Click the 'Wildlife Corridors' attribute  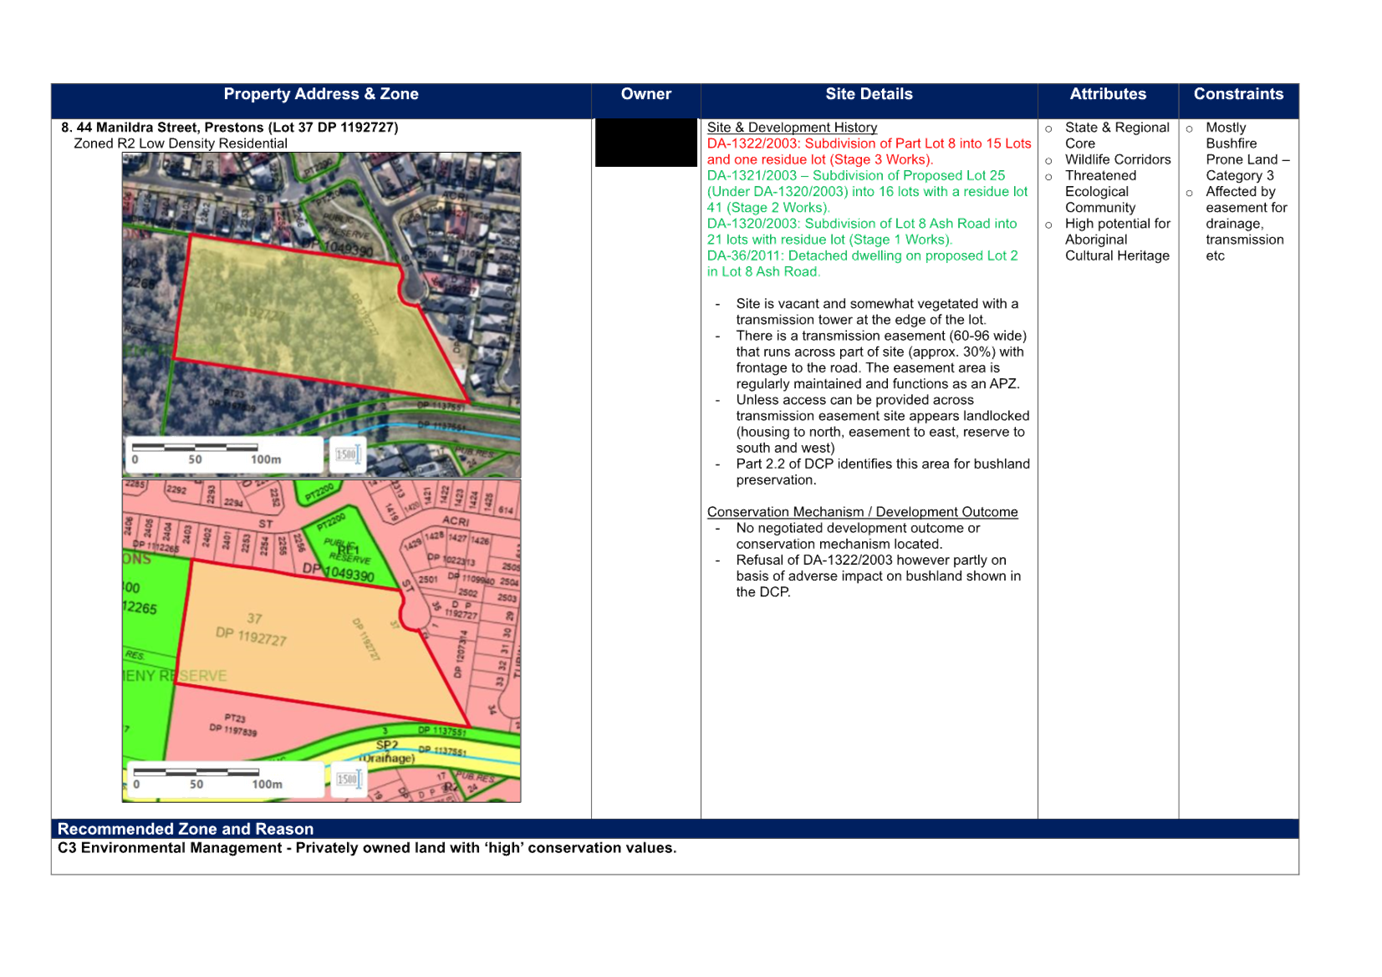pyautogui.click(x=1118, y=159)
